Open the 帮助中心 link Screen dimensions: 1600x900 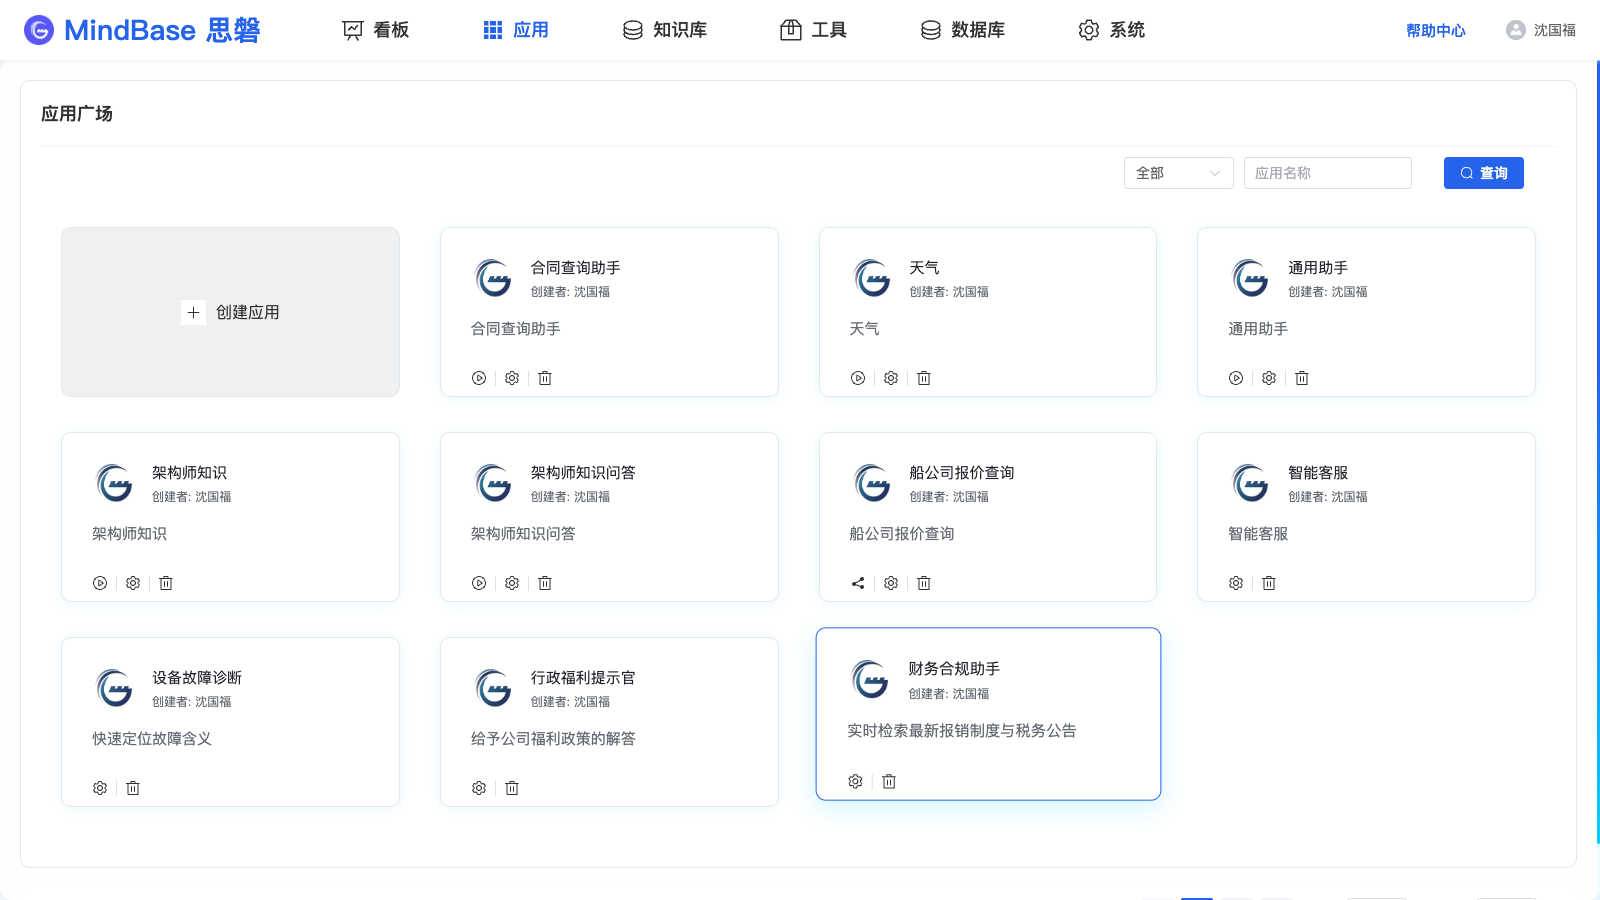tap(1436, 30)
